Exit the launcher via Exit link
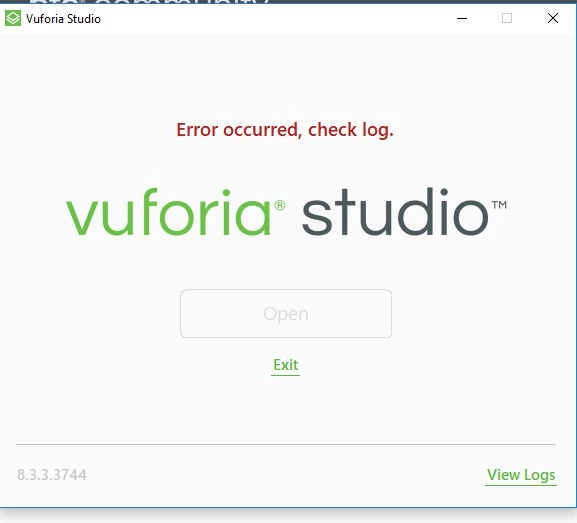Screen dimensions: 577x523 click(x=286, y=365)
